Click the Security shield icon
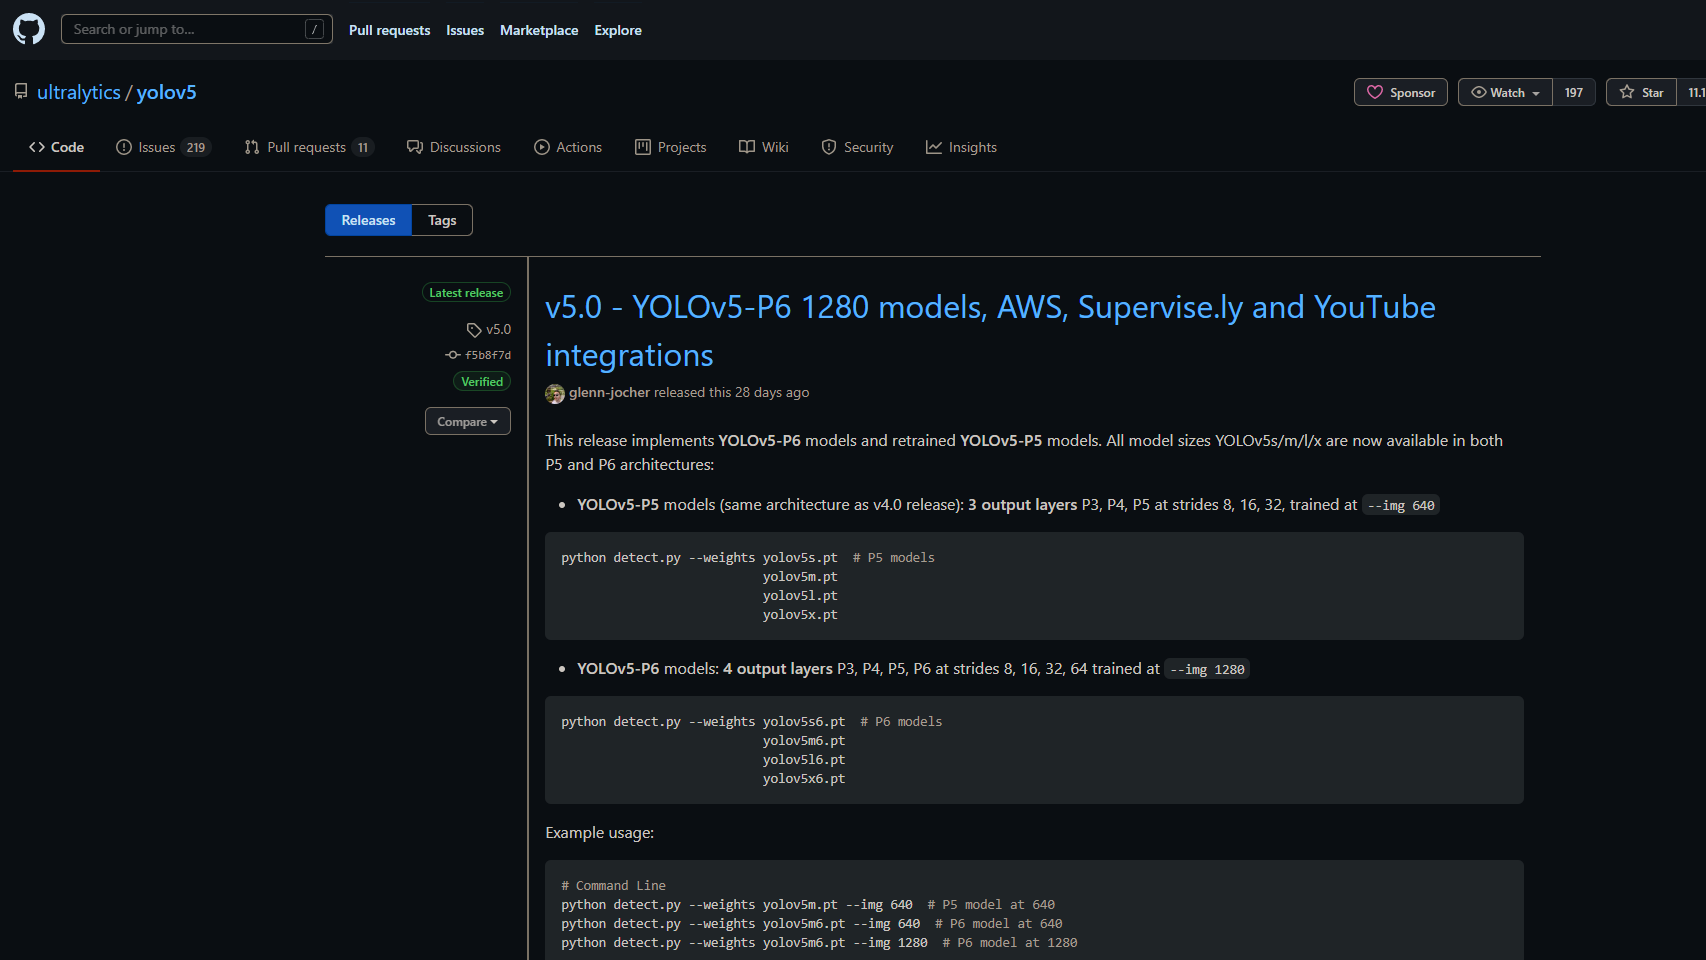The width and height of the screenshot is (1706, 960). tap(829, 147)
